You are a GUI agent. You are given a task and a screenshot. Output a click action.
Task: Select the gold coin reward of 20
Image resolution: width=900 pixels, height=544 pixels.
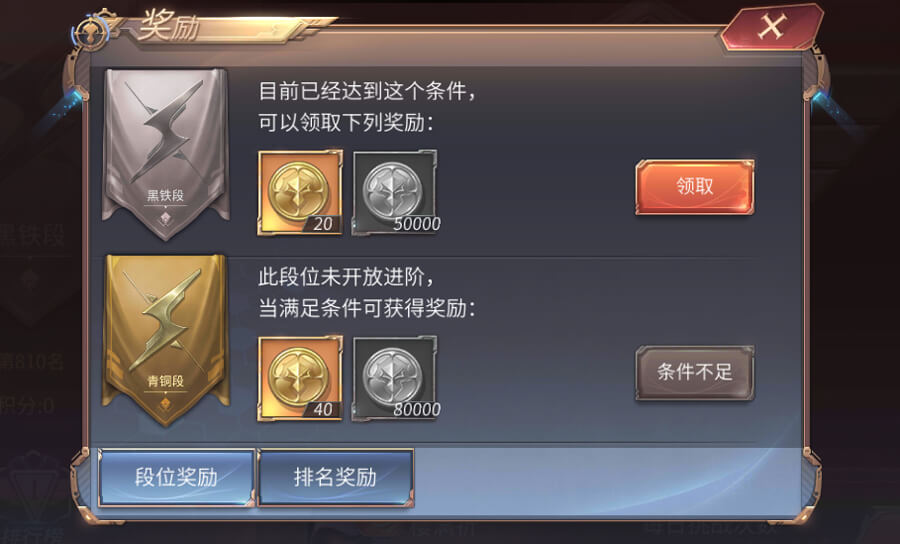pyautogui.click(x=300, y=193)
